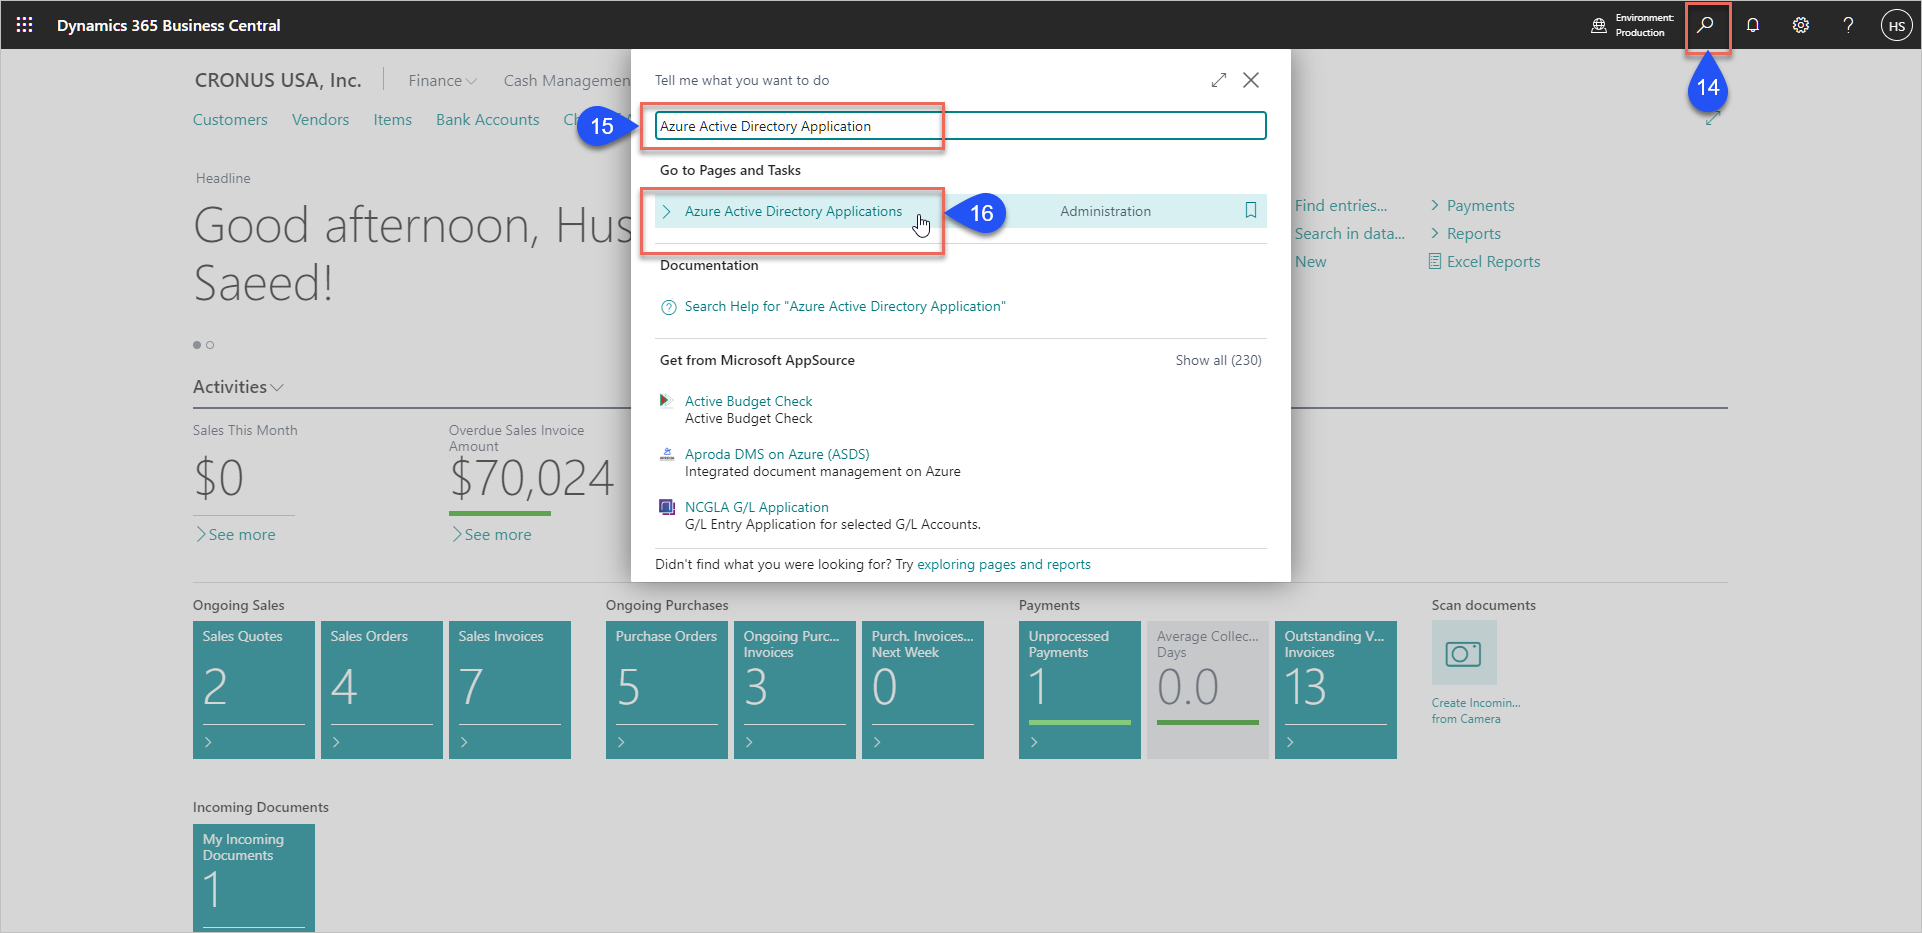Go to the Vendors menu item
1922x933 pixels.
coord(320,120)
